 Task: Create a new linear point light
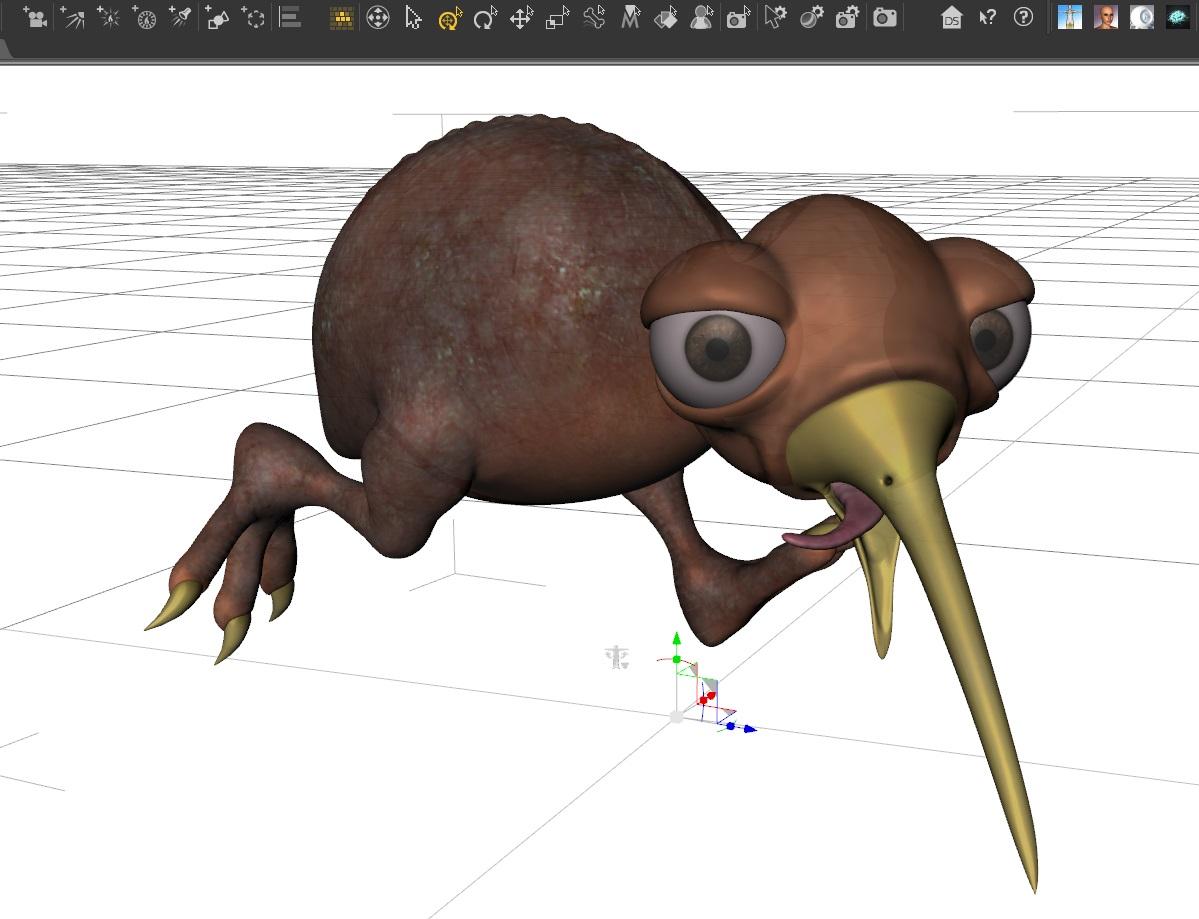point(144,17)
